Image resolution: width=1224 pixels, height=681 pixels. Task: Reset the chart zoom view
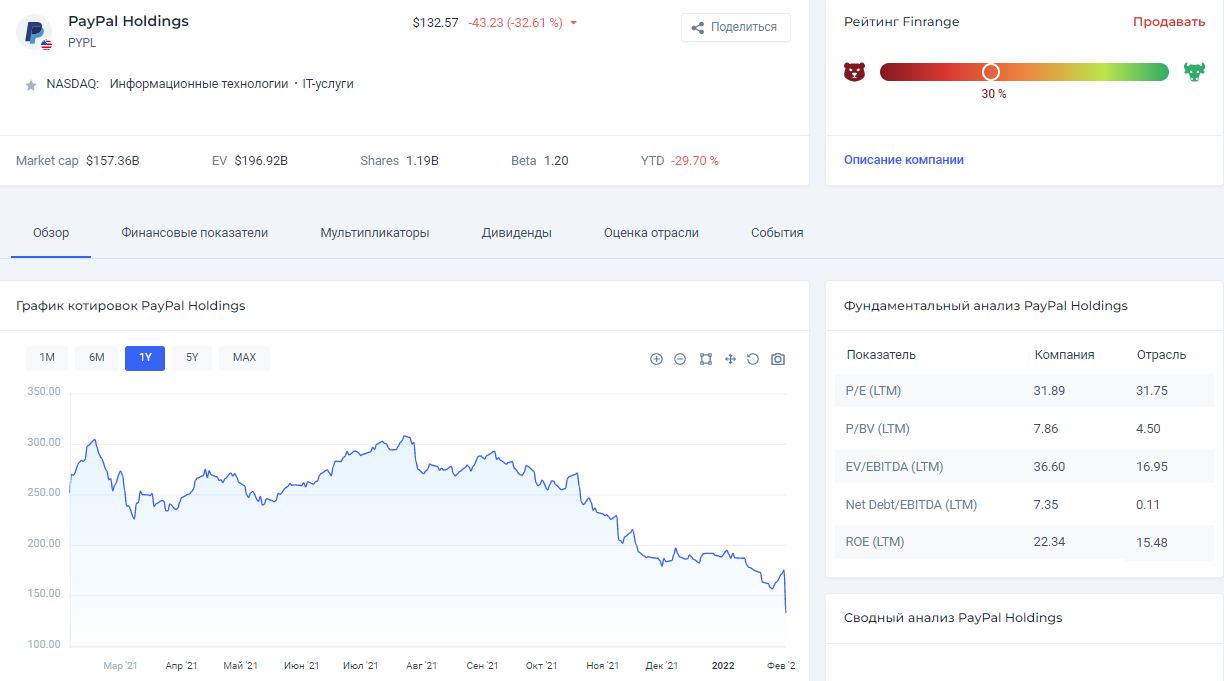coord(753,359)
